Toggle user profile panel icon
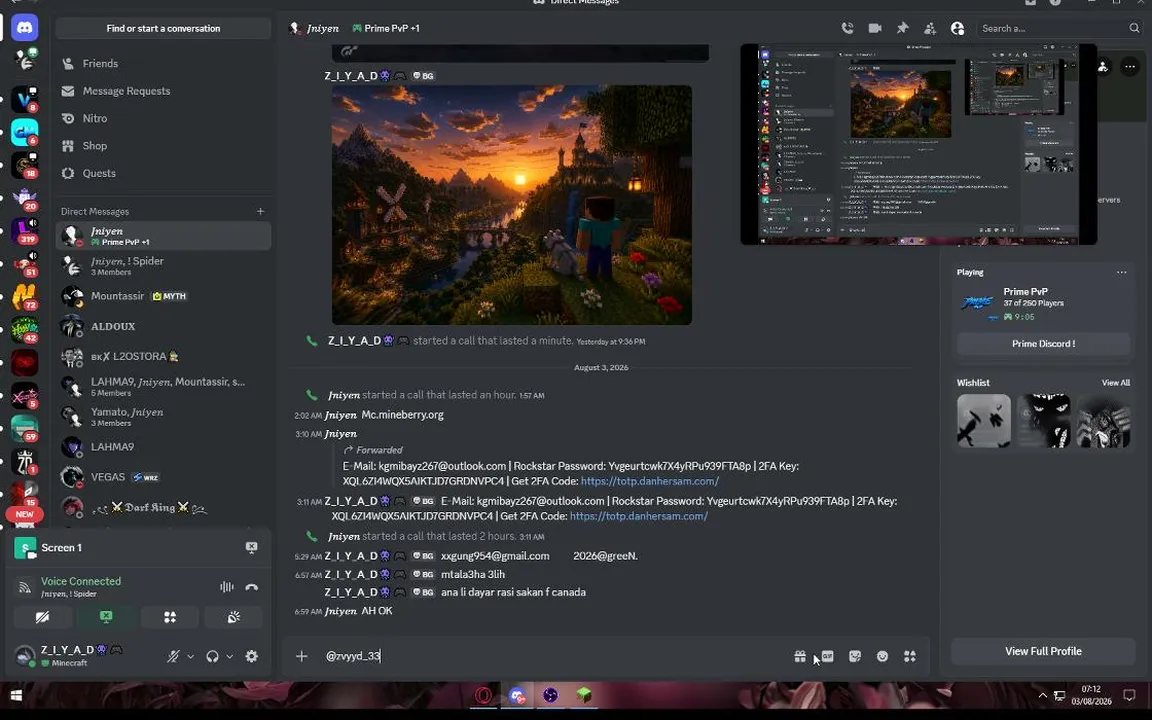The width and height of the screenshot is (1152, 720). tap(957, 28)
